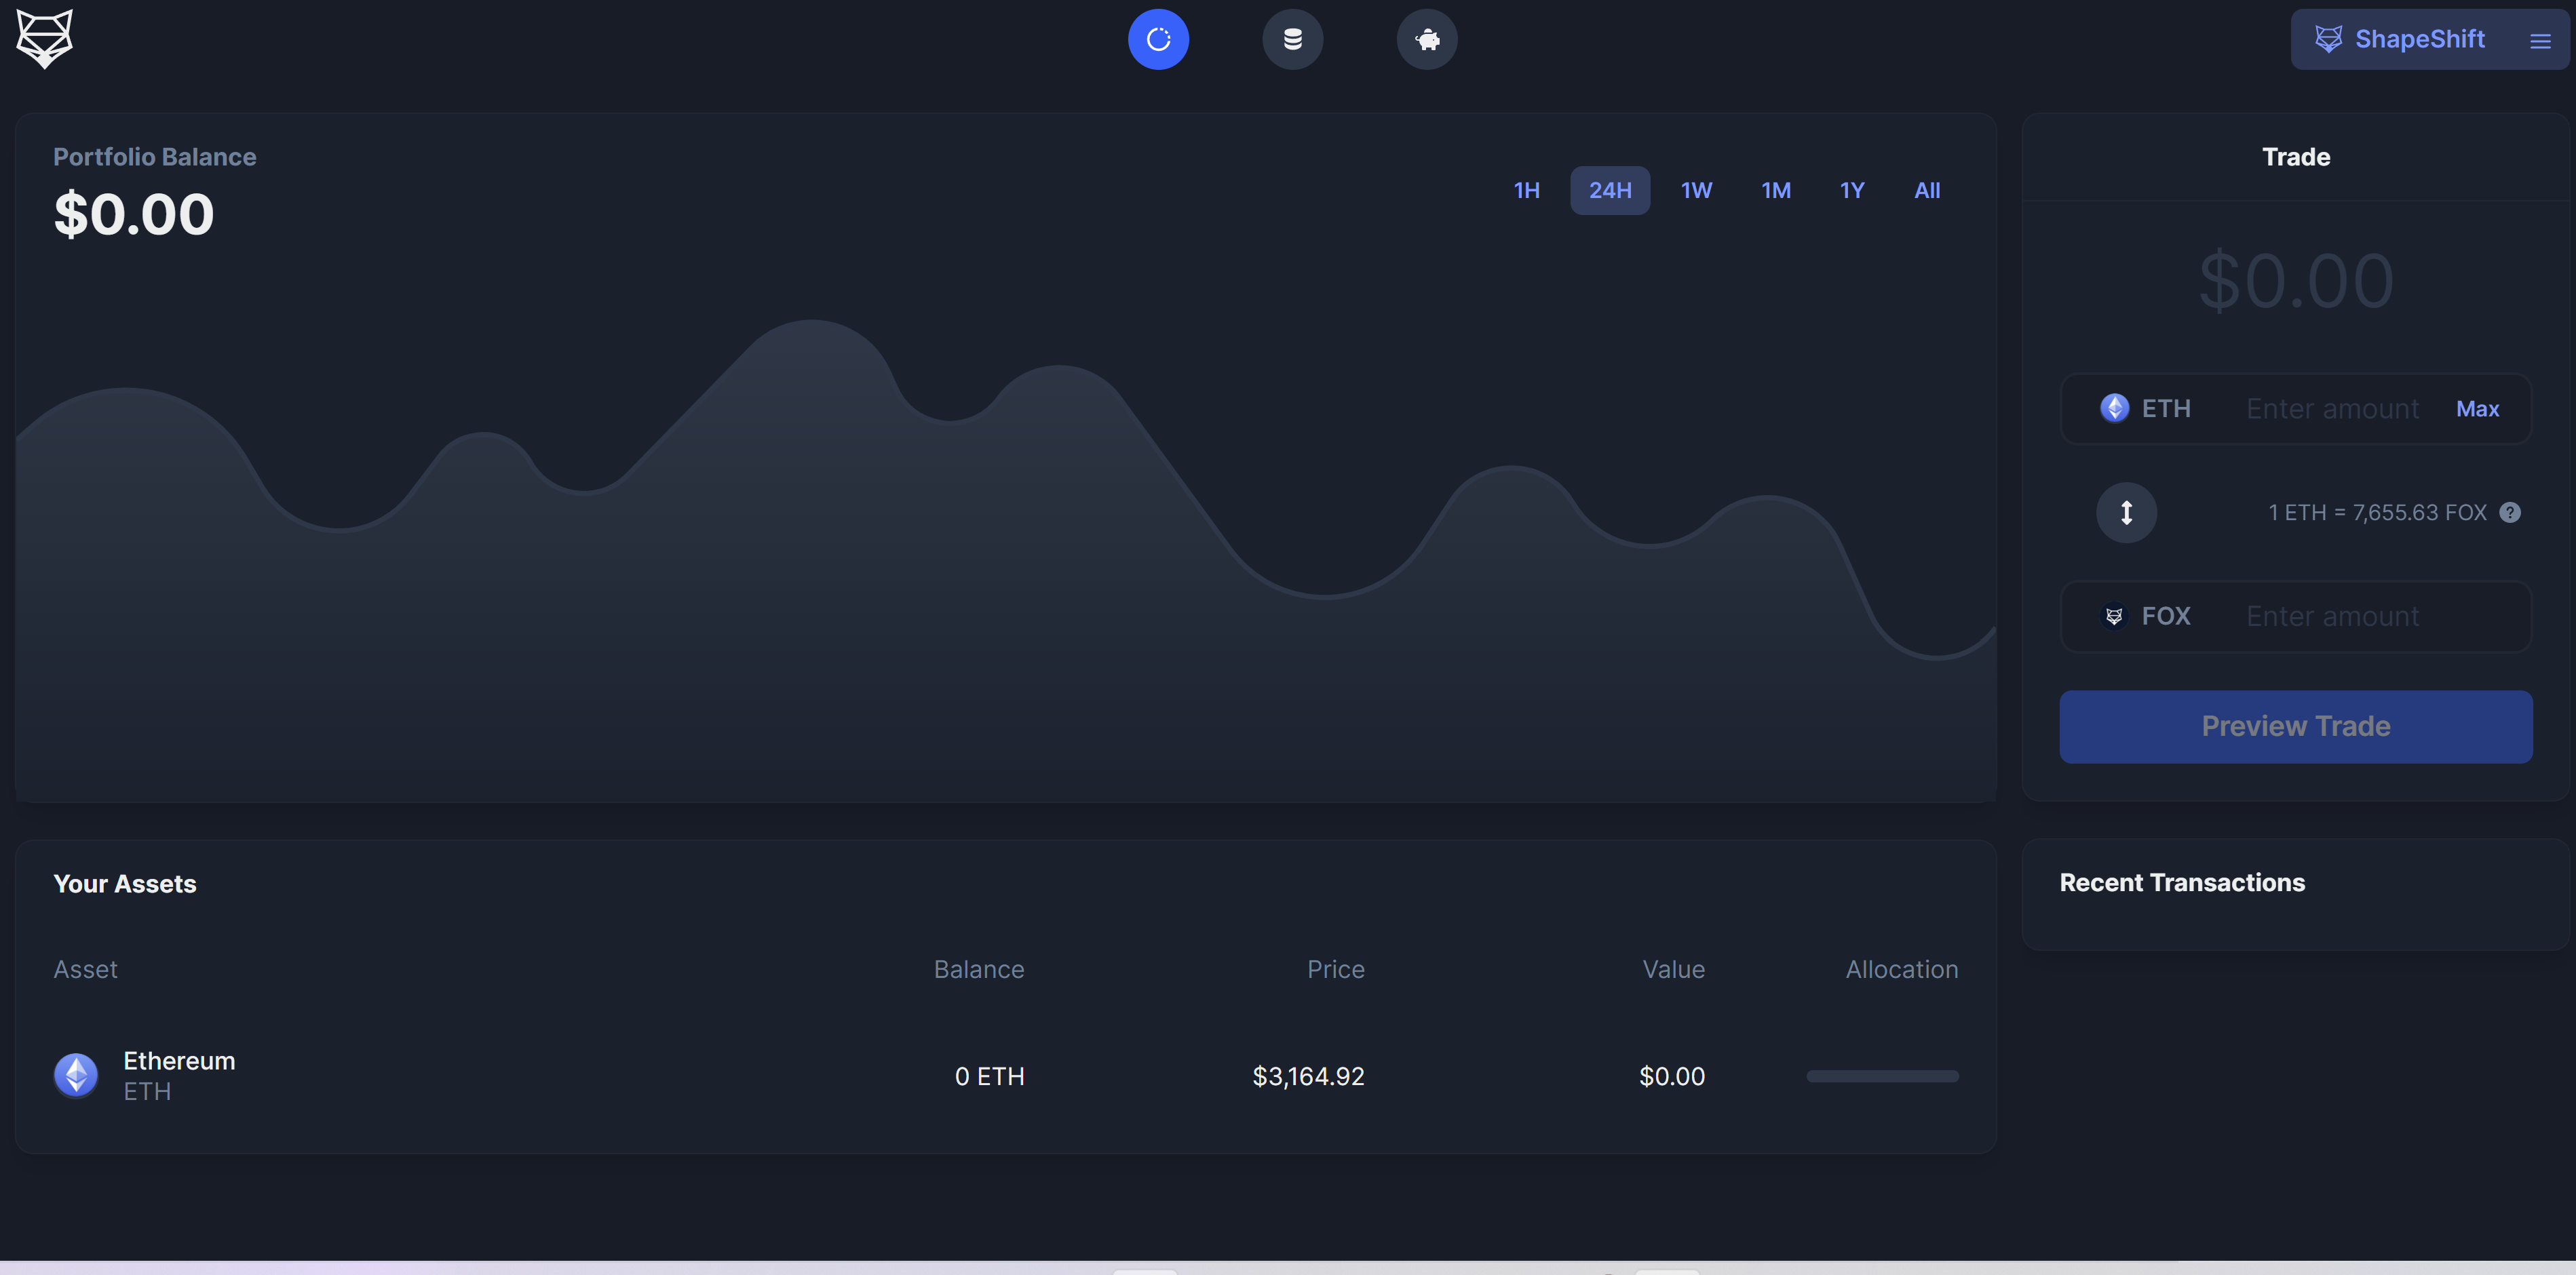Screen dimensions: 2576x1275
Task: Open the exchange rate help tooltip icon
Action: click(2510, 512)
